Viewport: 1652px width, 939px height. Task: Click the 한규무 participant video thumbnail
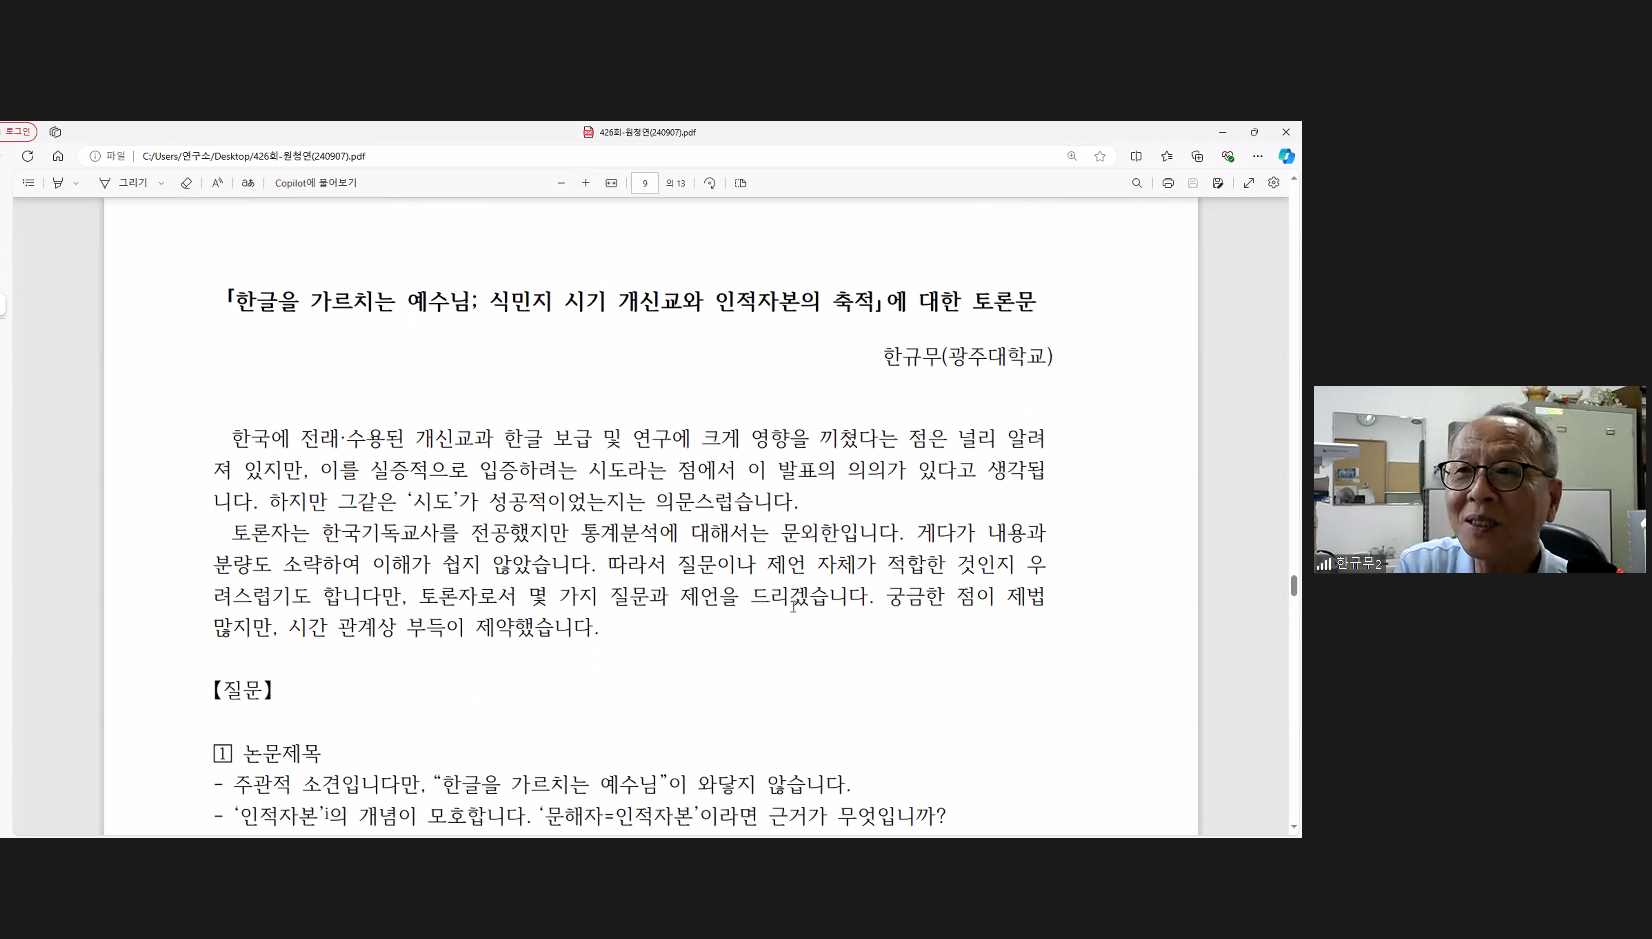pos(1480,479)
